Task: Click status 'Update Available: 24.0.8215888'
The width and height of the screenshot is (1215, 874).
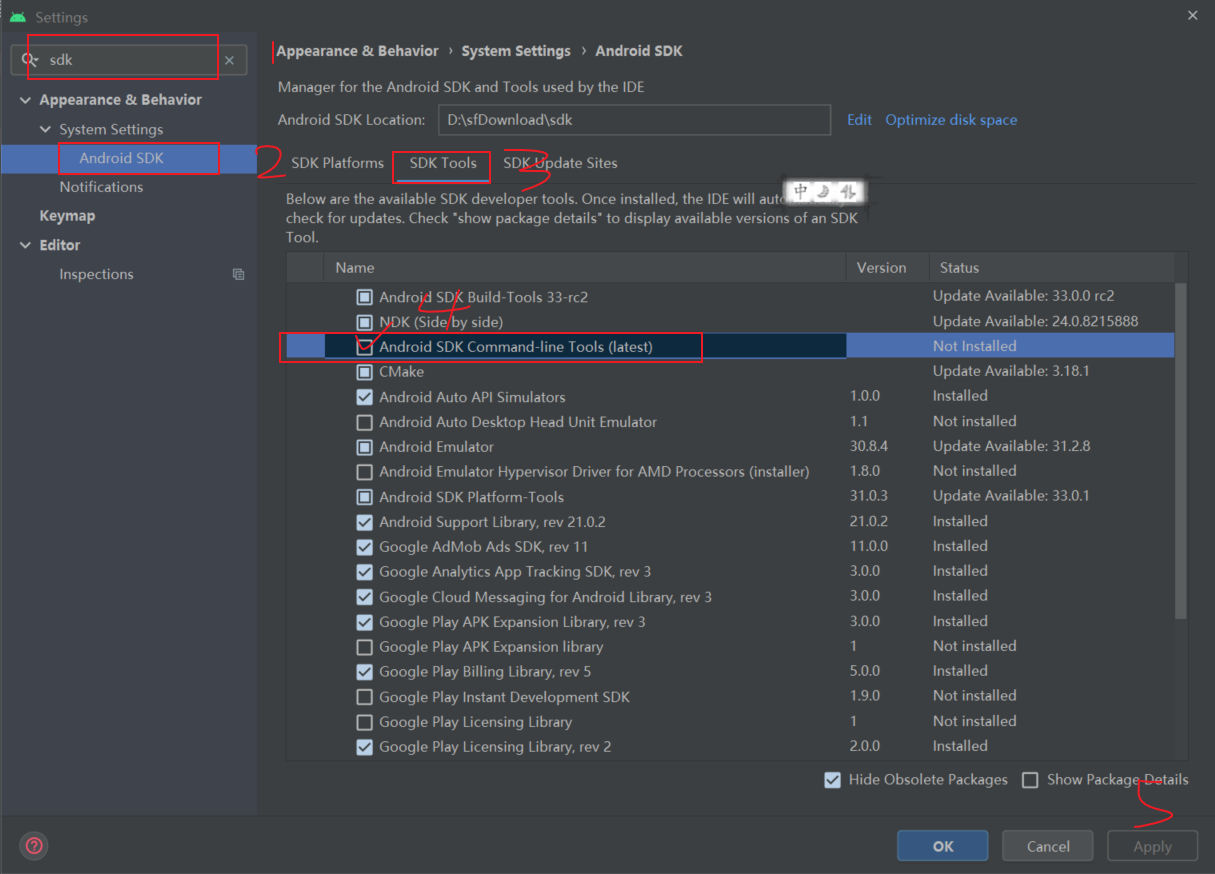Action: coord(1035,322)
